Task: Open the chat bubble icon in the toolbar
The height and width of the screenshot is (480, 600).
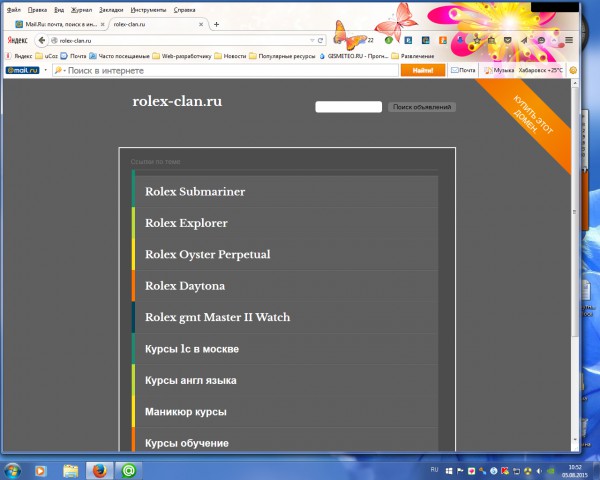Action: [x=541, y=40]
